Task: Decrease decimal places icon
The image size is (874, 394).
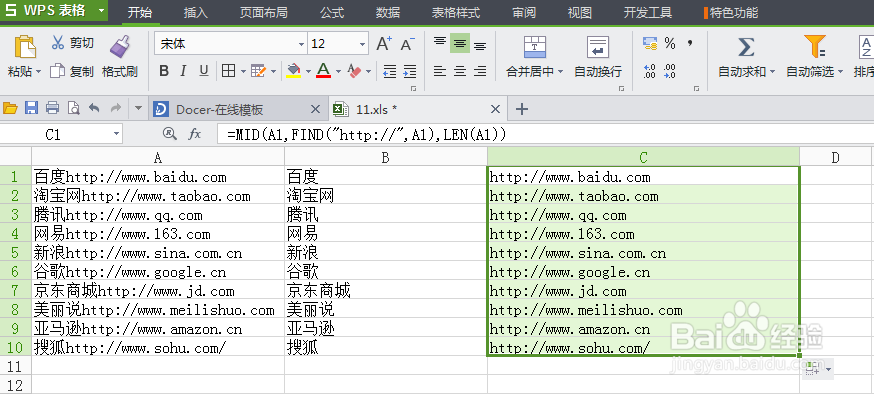Action: click(669, 71)
